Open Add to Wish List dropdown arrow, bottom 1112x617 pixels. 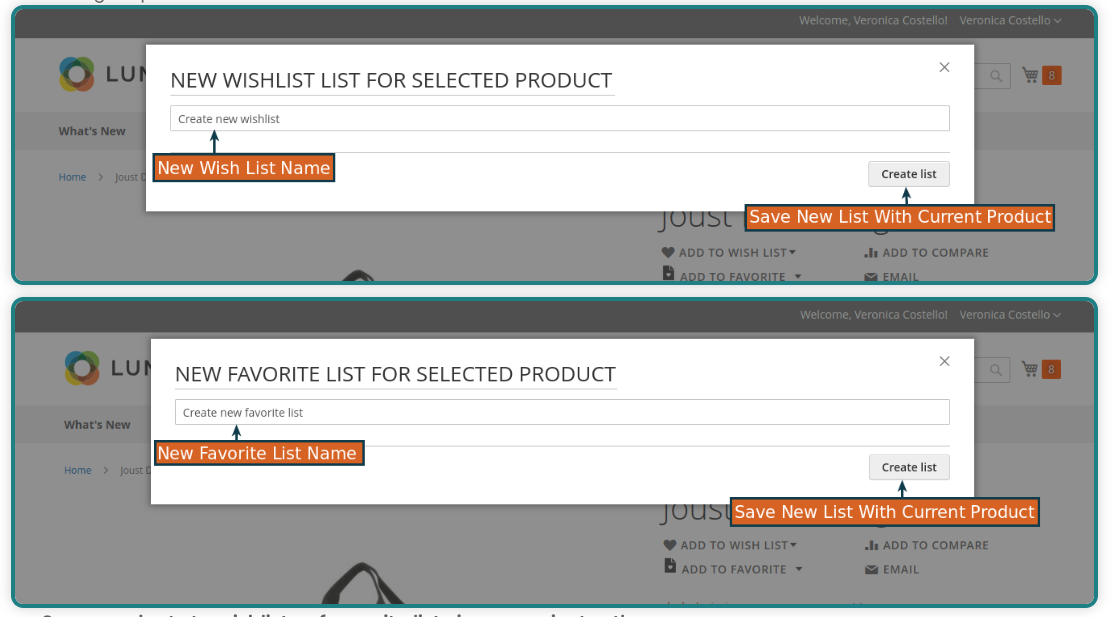793,545
